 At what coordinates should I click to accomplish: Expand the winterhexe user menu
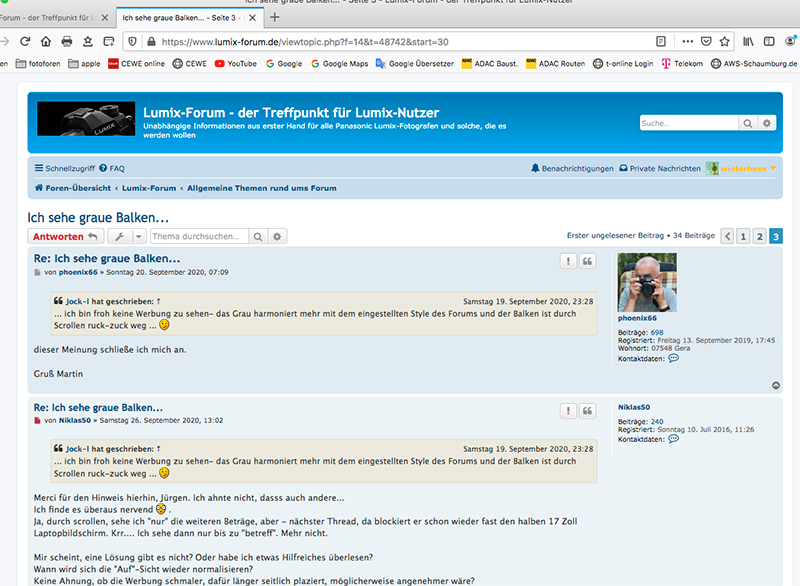(741, 169)
